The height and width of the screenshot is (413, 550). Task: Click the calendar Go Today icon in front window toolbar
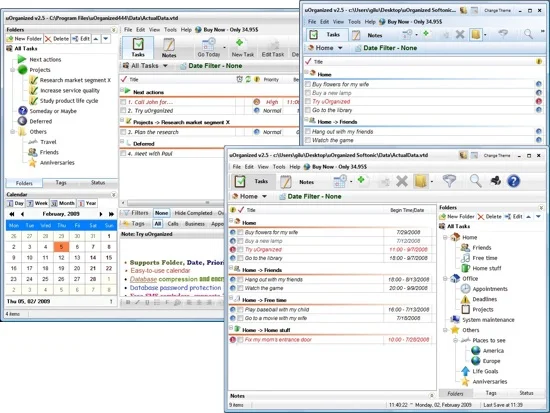click(340, 181)
